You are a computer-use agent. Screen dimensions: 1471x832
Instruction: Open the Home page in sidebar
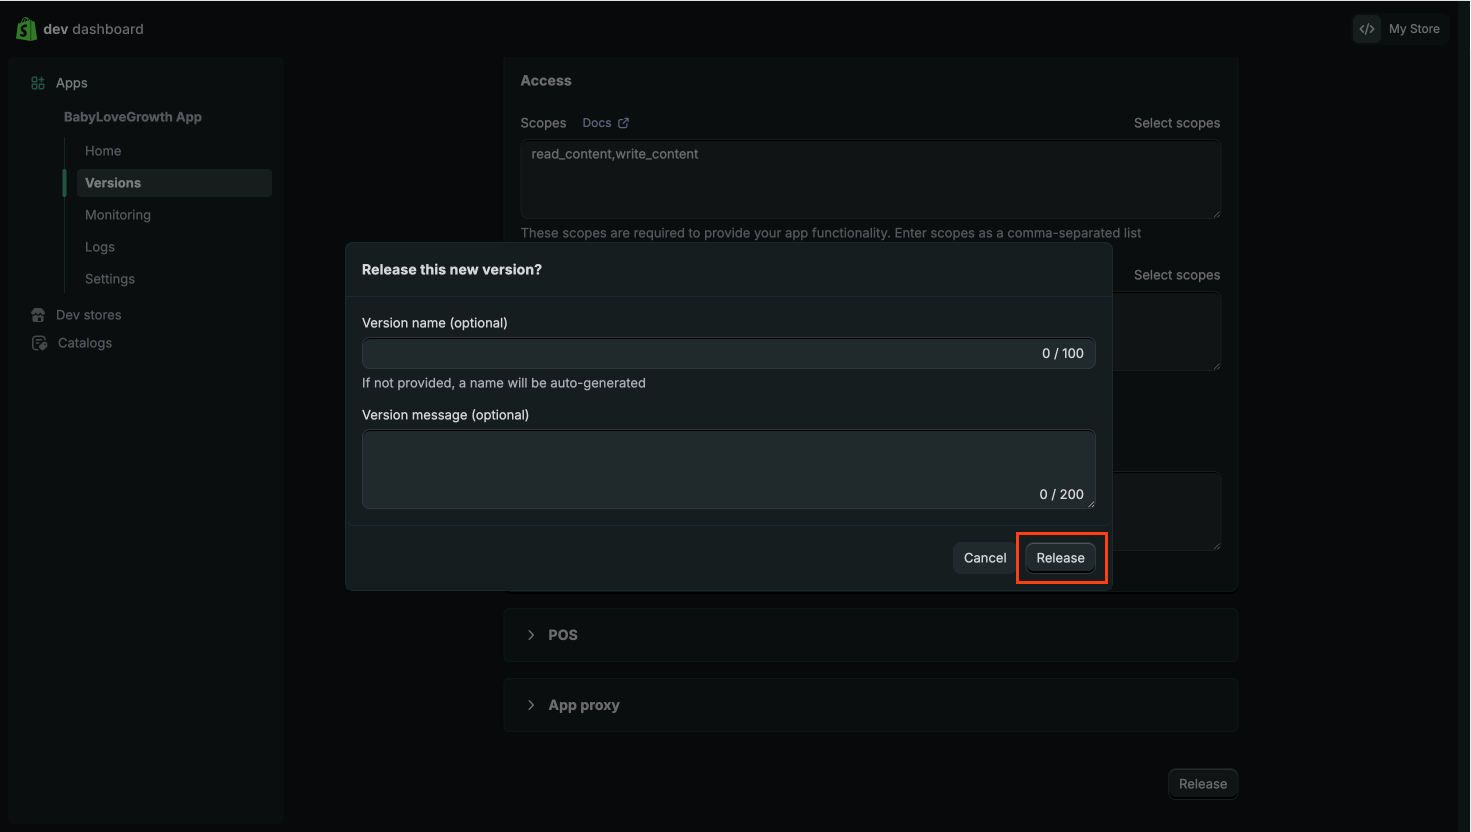pyautogui.click(x=103, y=151)
